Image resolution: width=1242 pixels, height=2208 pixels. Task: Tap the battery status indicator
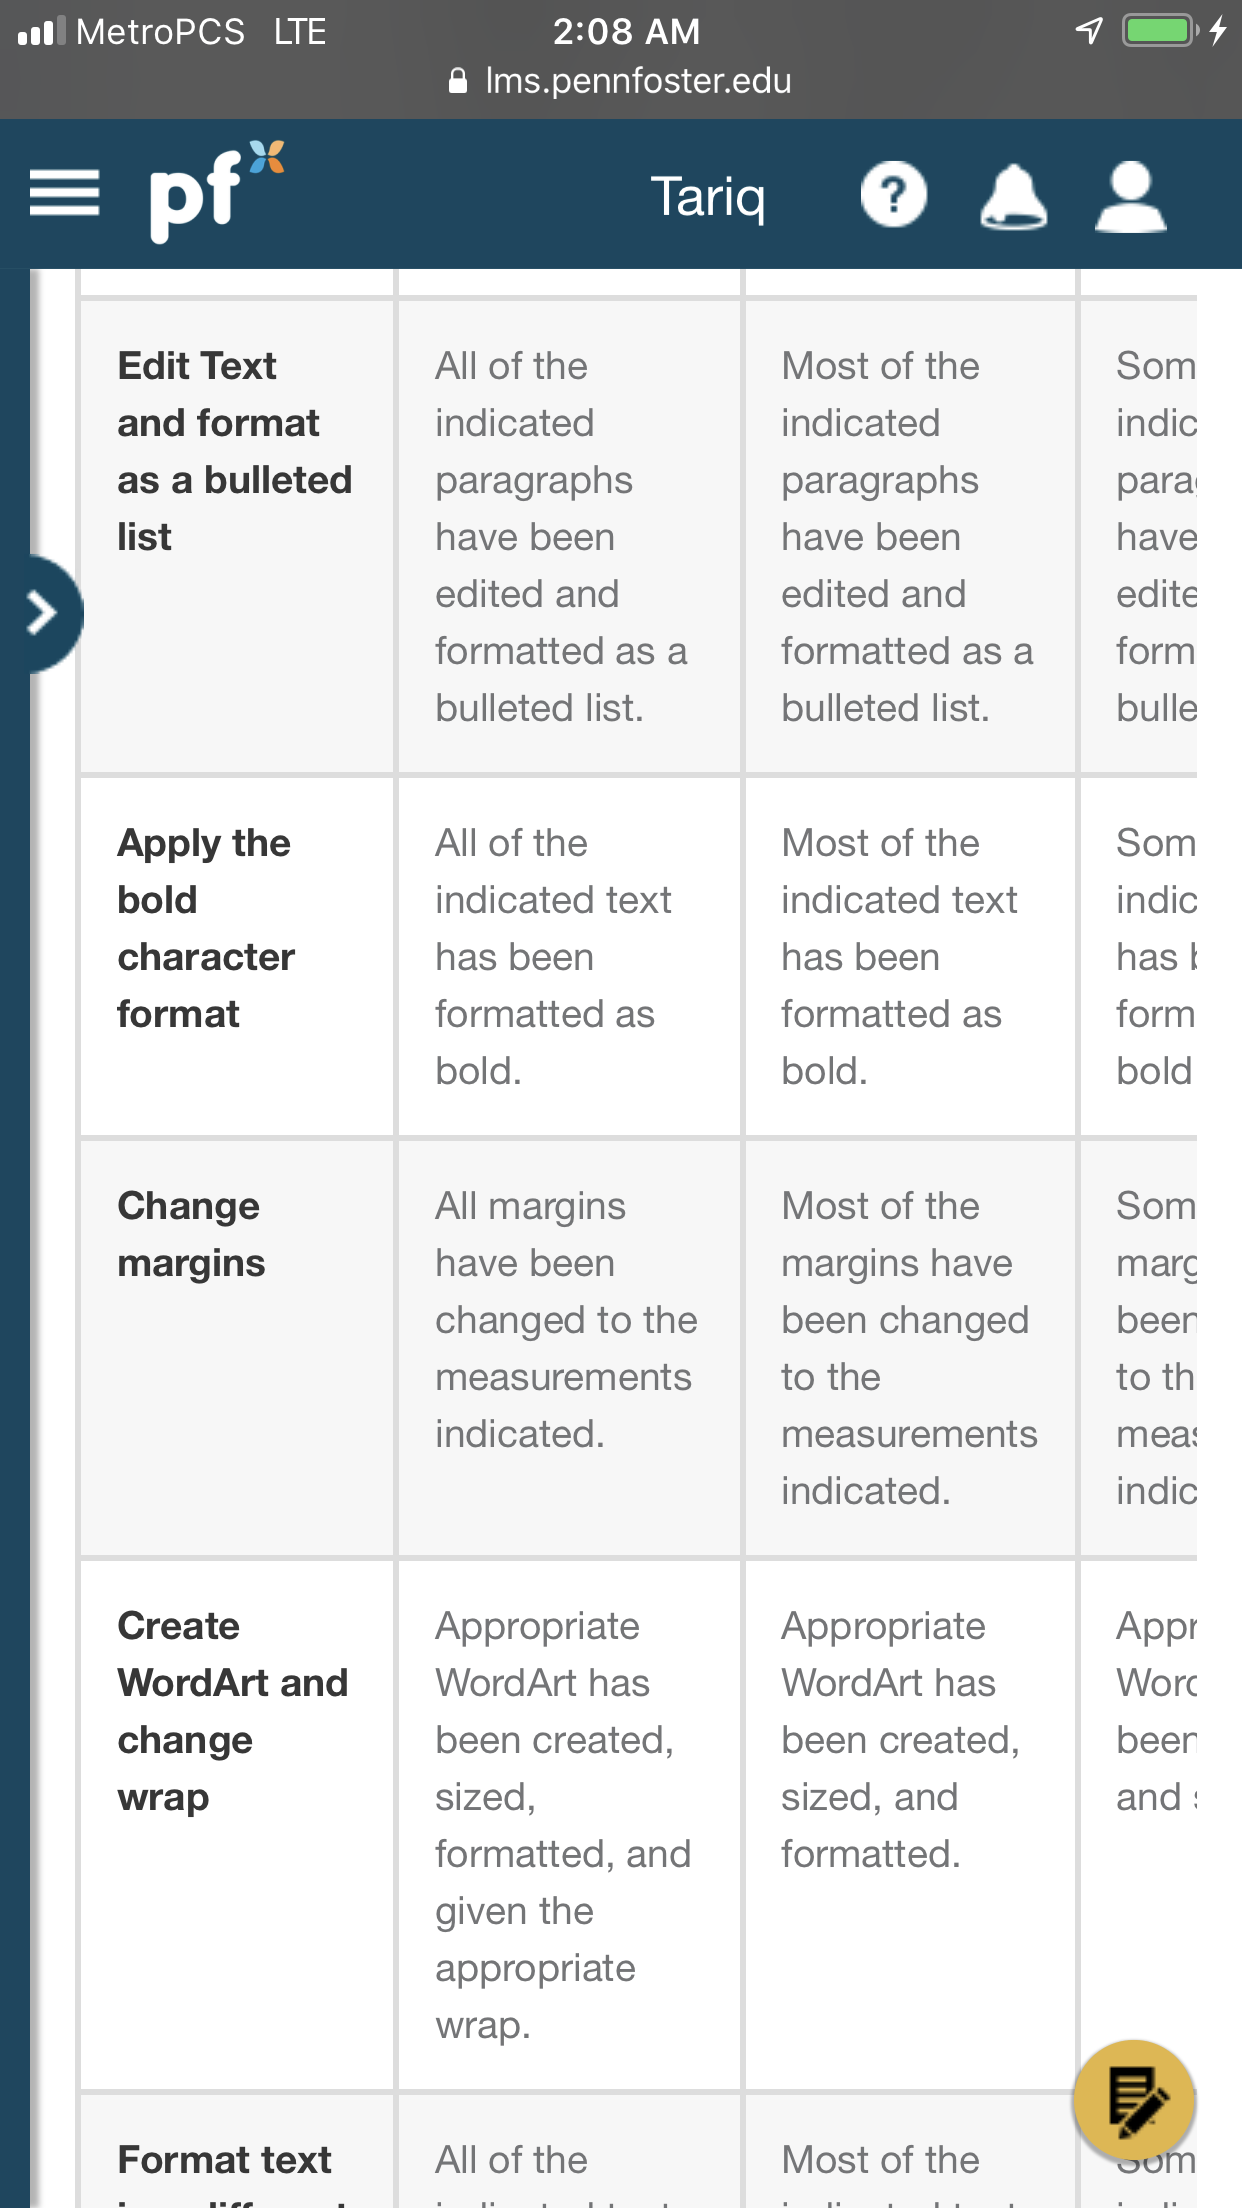1161,31
